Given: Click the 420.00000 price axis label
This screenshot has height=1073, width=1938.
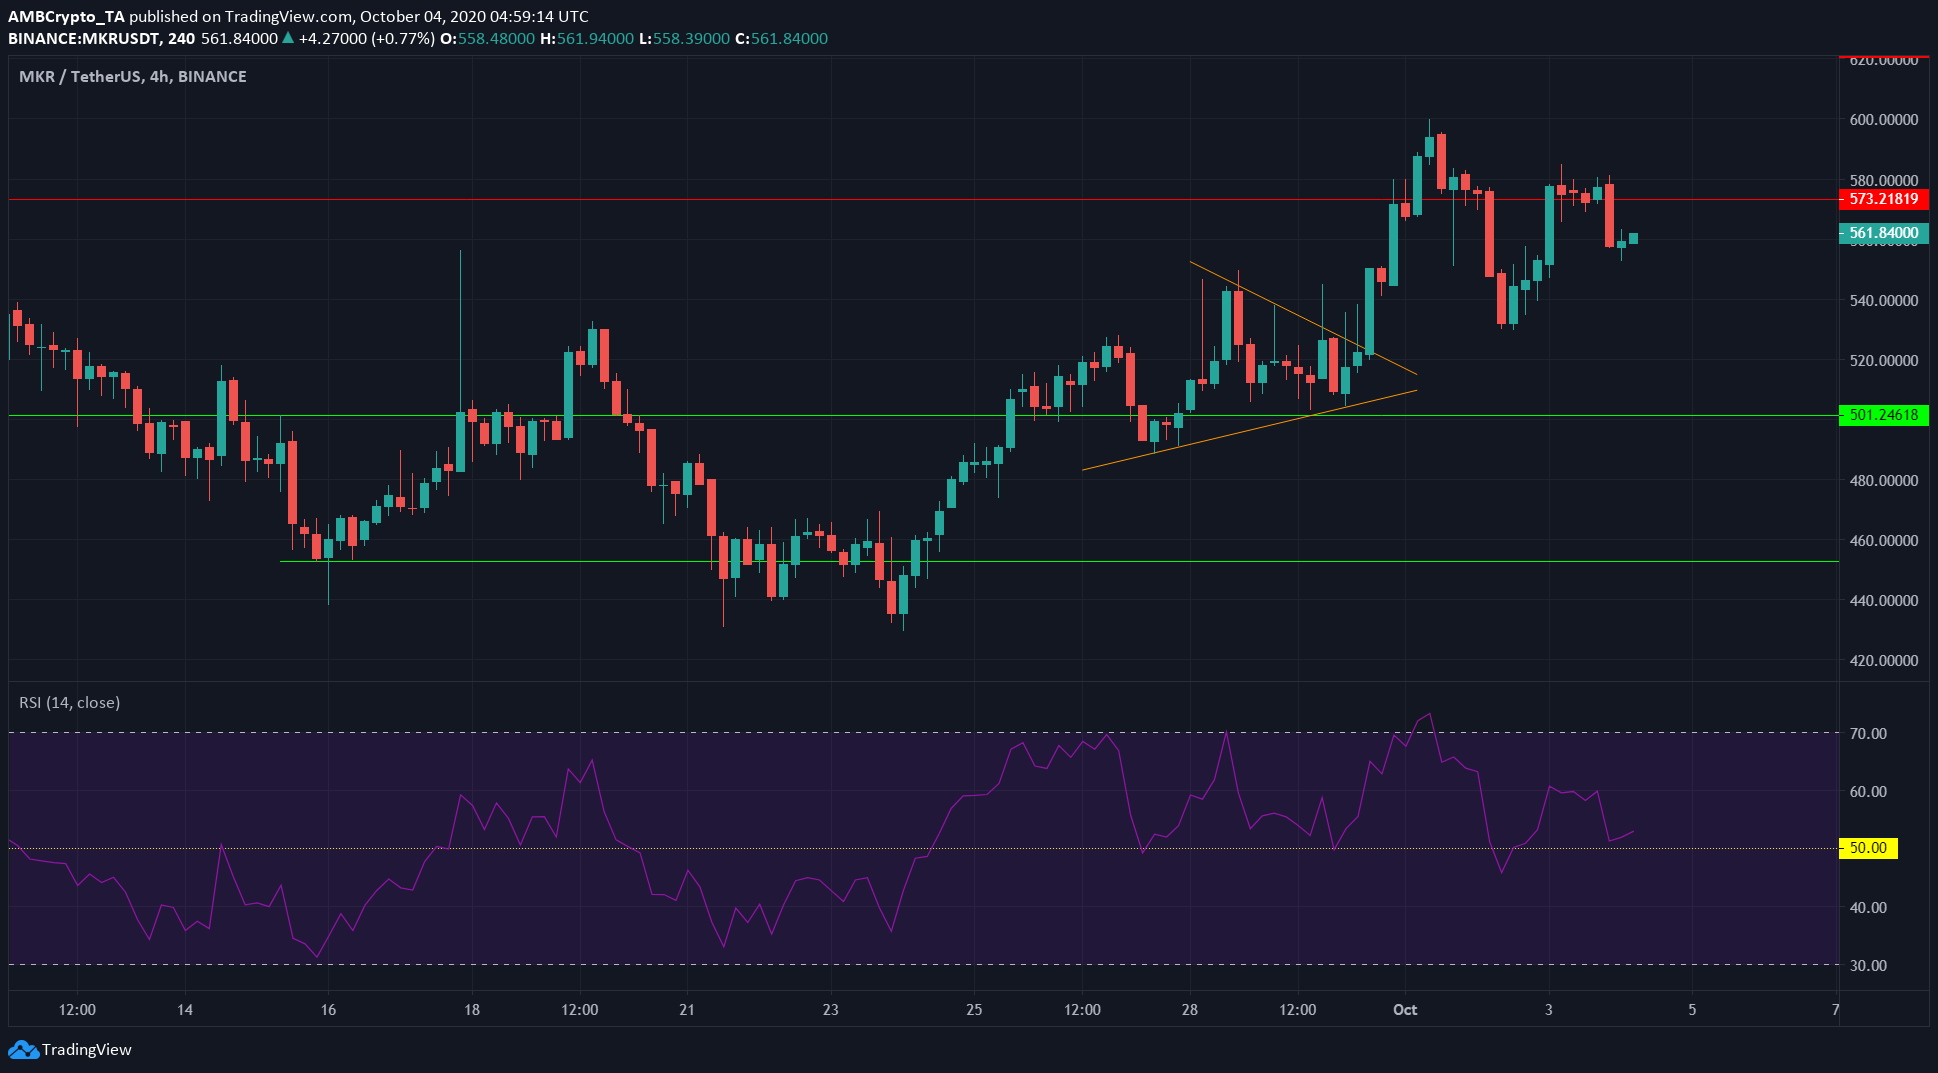Looking at the screenshot, I should [x=1884, y=660].
